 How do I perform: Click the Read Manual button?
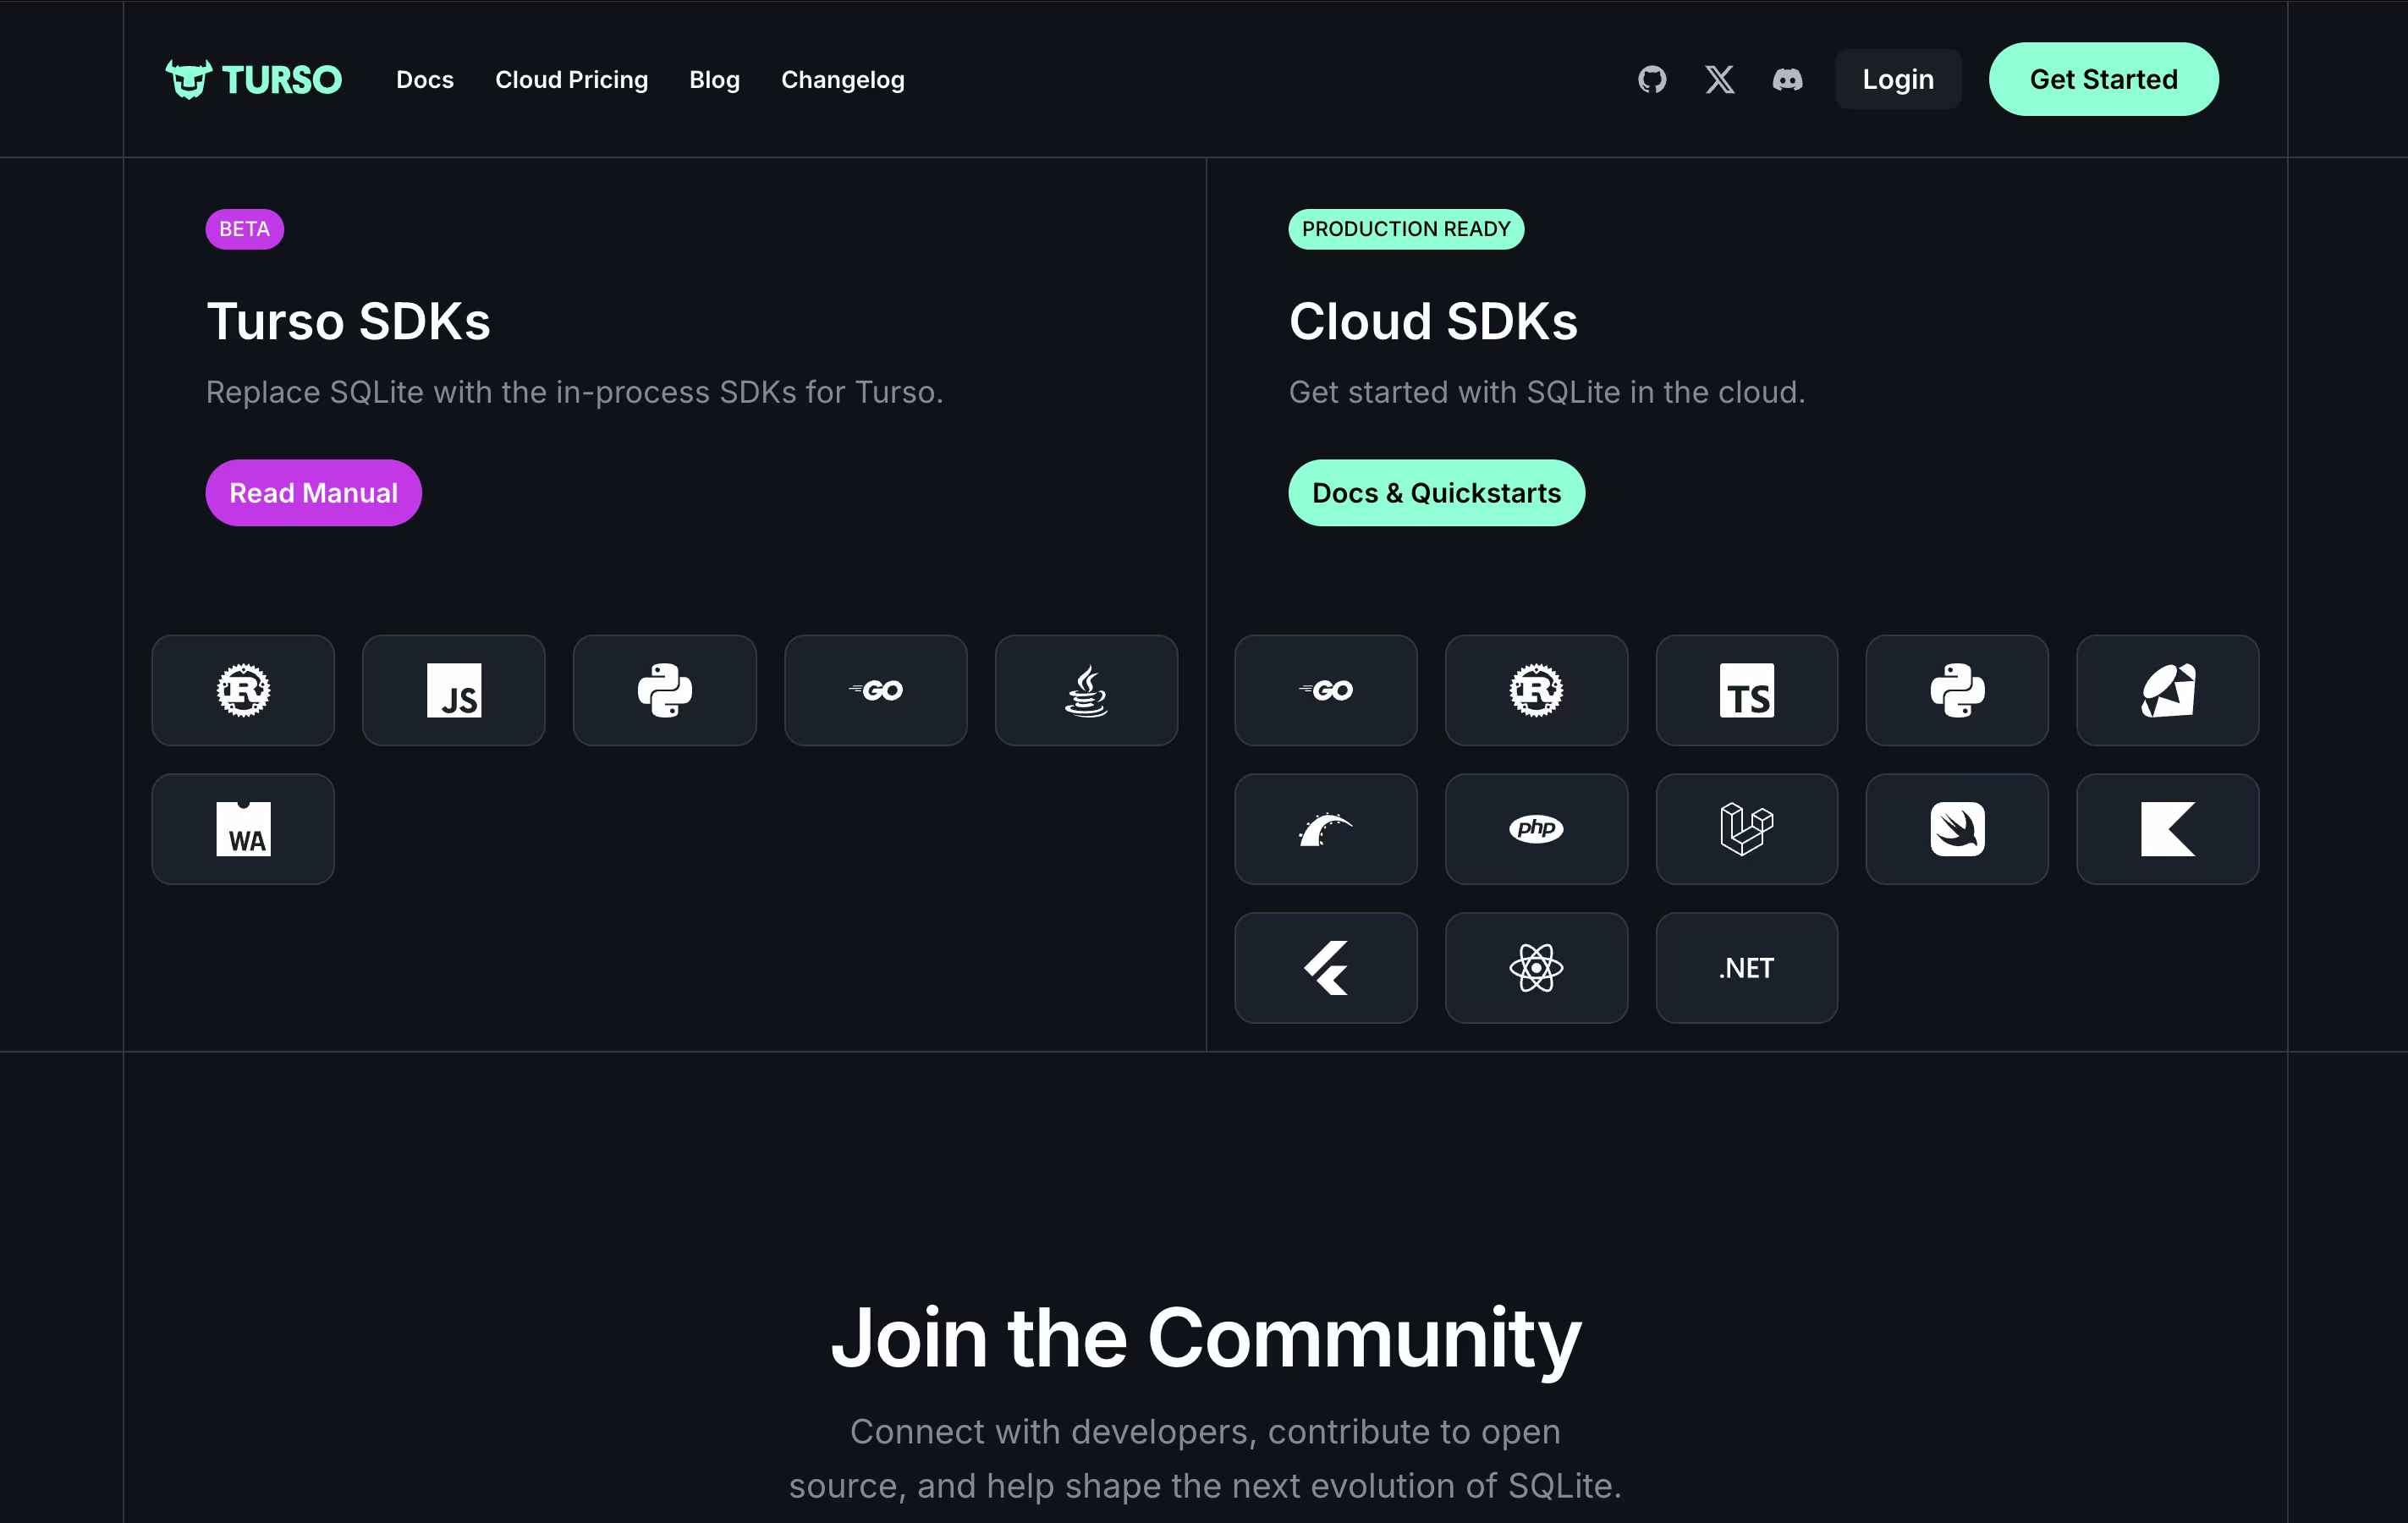(313, 493)
